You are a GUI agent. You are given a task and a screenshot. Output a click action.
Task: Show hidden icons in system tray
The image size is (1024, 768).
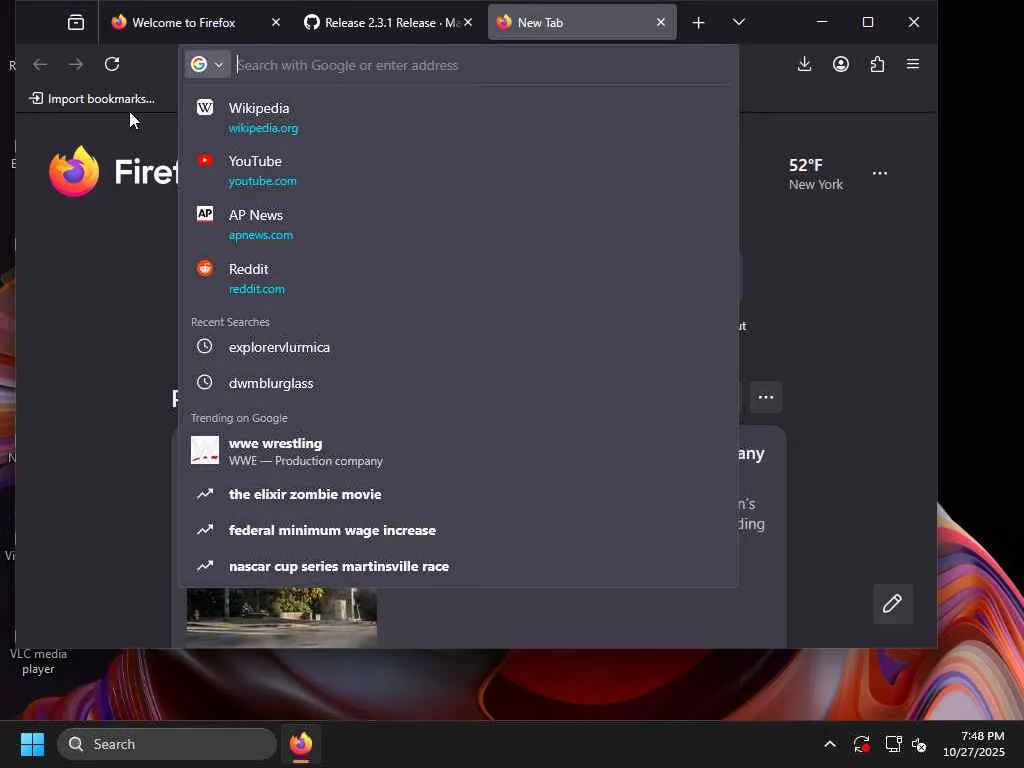point(829,744)
